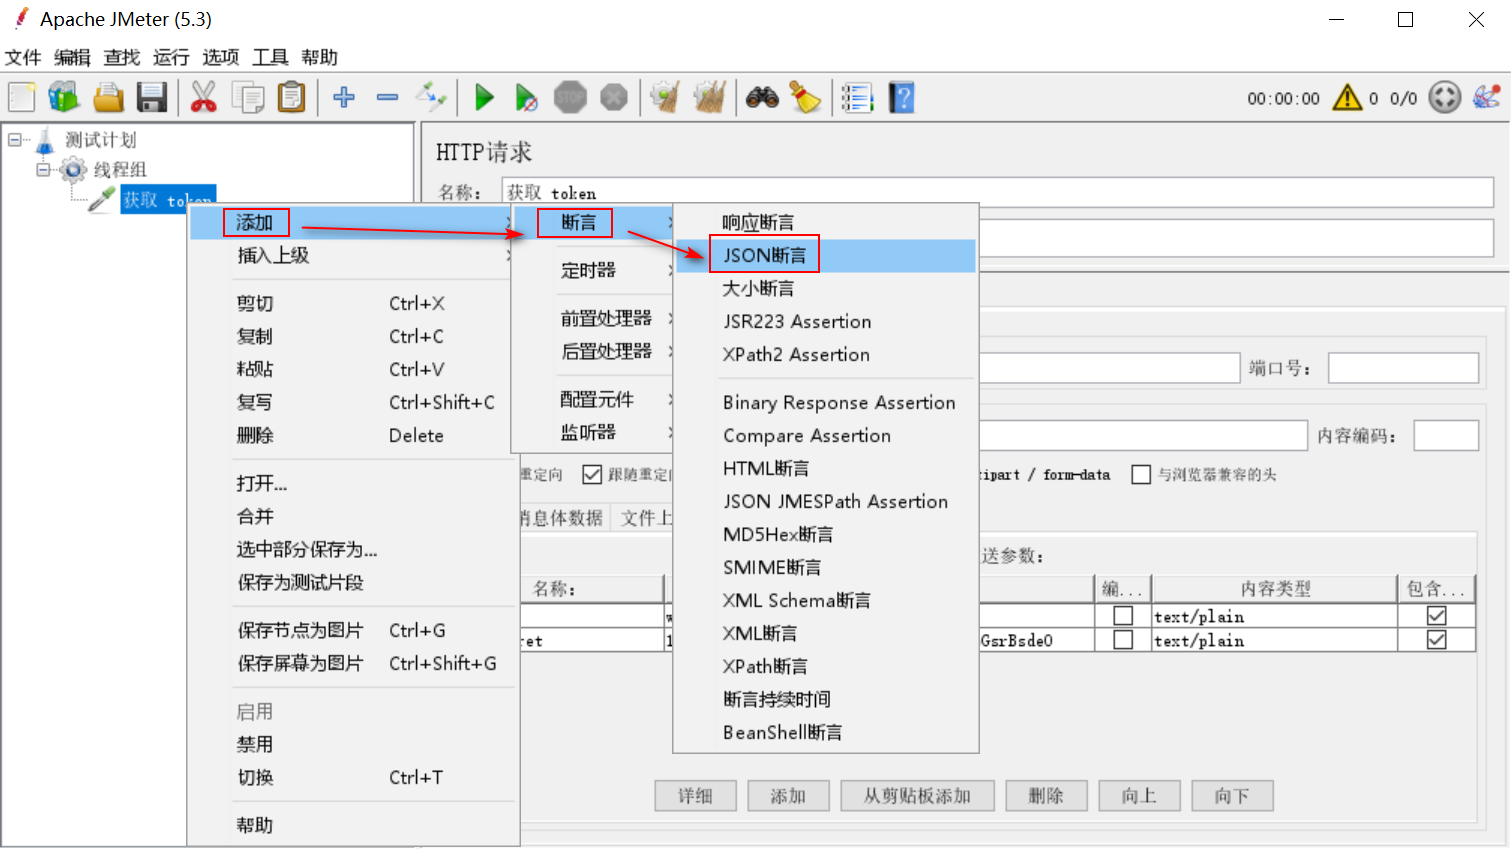Choose 响应断言 from the assertion submenu
Image resolution: width=1511 pixels, height=849 pixels.
click(x=825, y=222)
